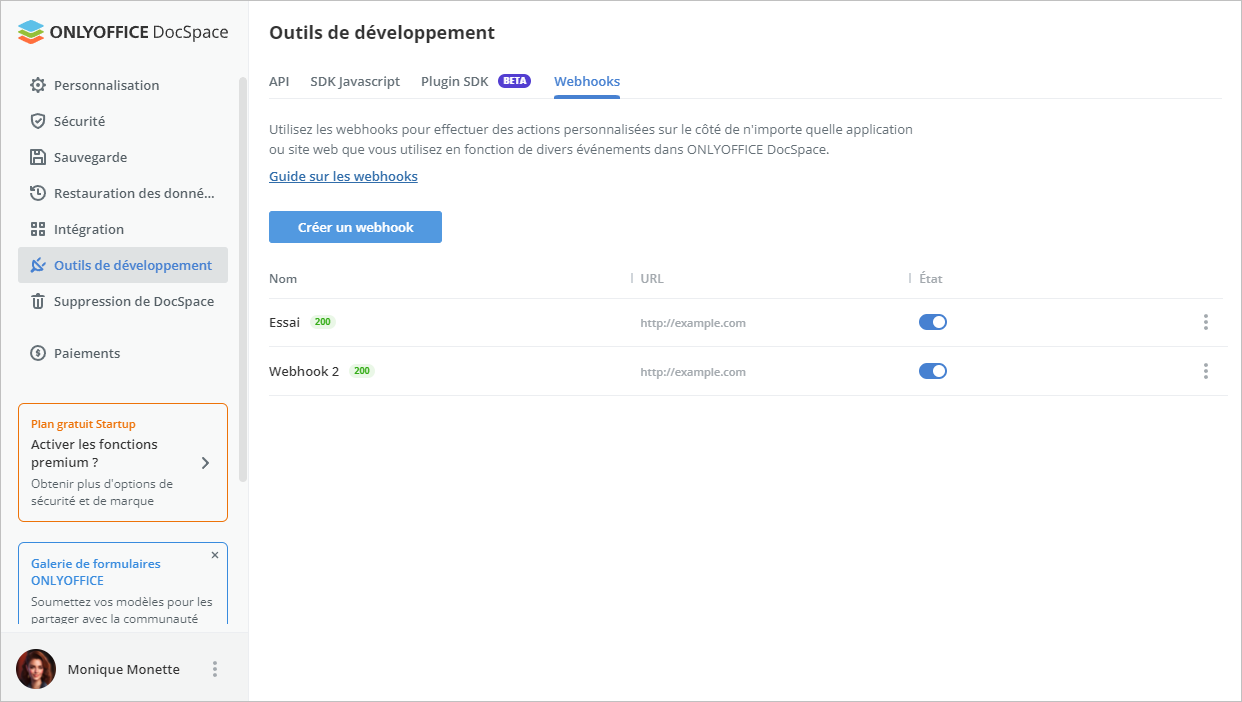1242x702 pixels.
Task: Click Monique Monette's profile avatar
Action: coord(36,669)
